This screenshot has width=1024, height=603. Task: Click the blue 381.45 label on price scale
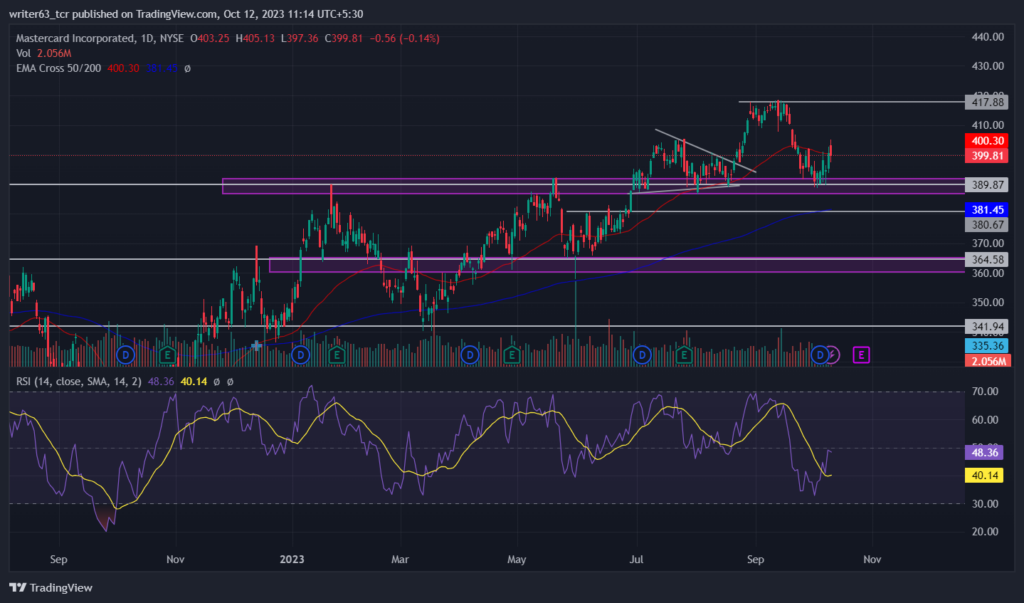tap(987, 210)
